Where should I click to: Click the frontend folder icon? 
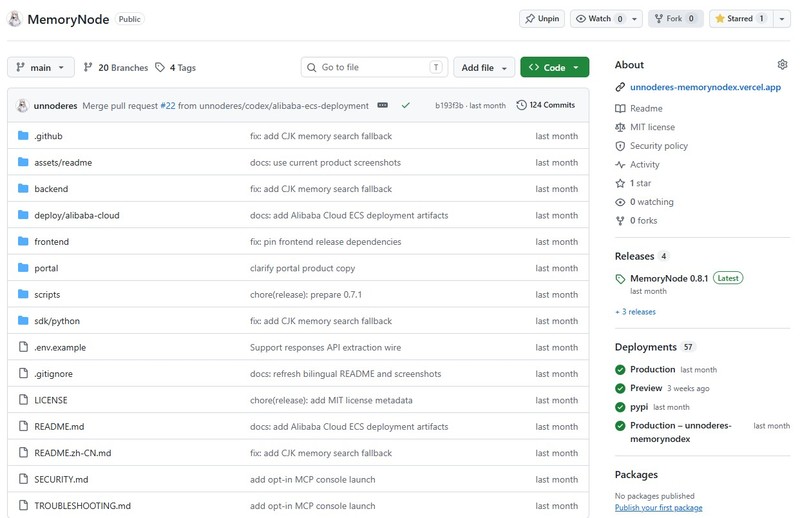pos(23,241)
